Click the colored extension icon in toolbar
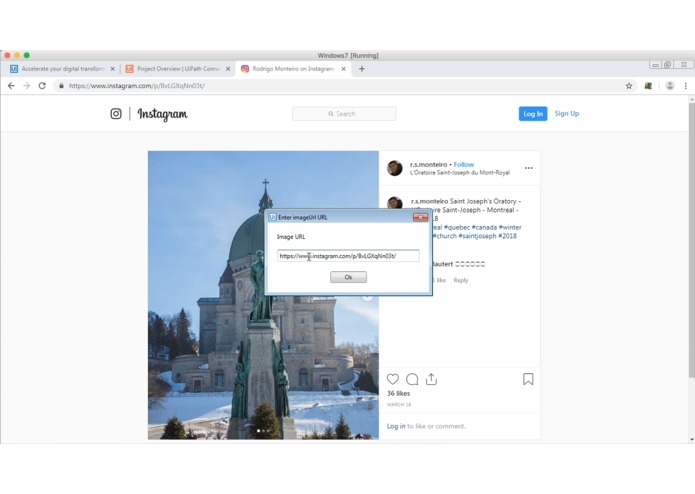 click(648, 86)
